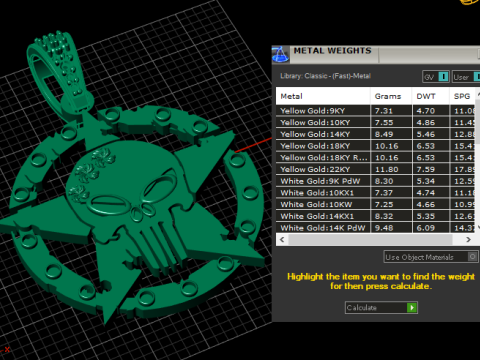This screenshot has height=360, width=480.
Task: Click Library: Classic - (Fast)-Metal label
Action: [325, 76]
